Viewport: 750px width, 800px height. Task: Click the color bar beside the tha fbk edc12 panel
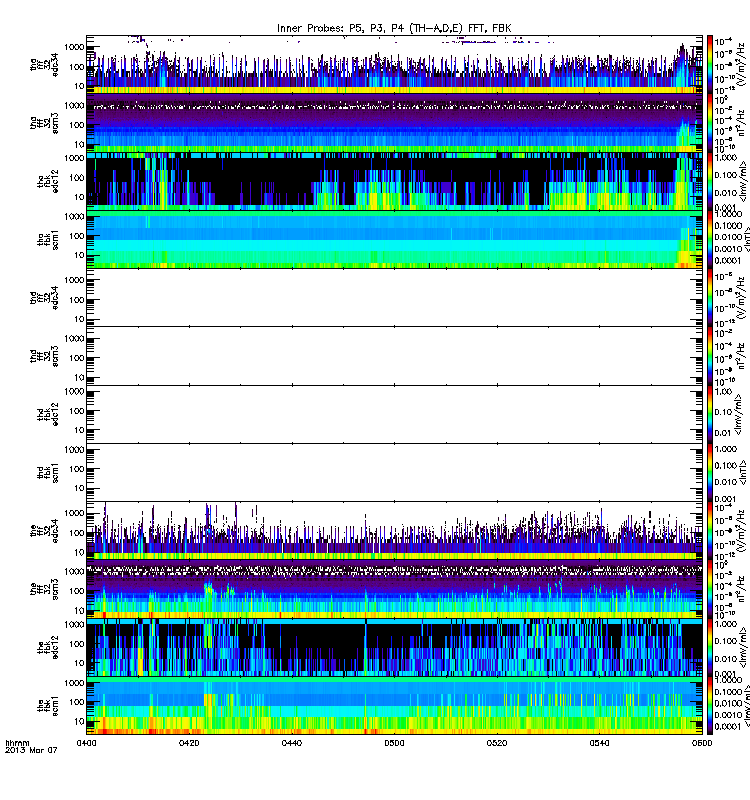click(x=710, y=181)
